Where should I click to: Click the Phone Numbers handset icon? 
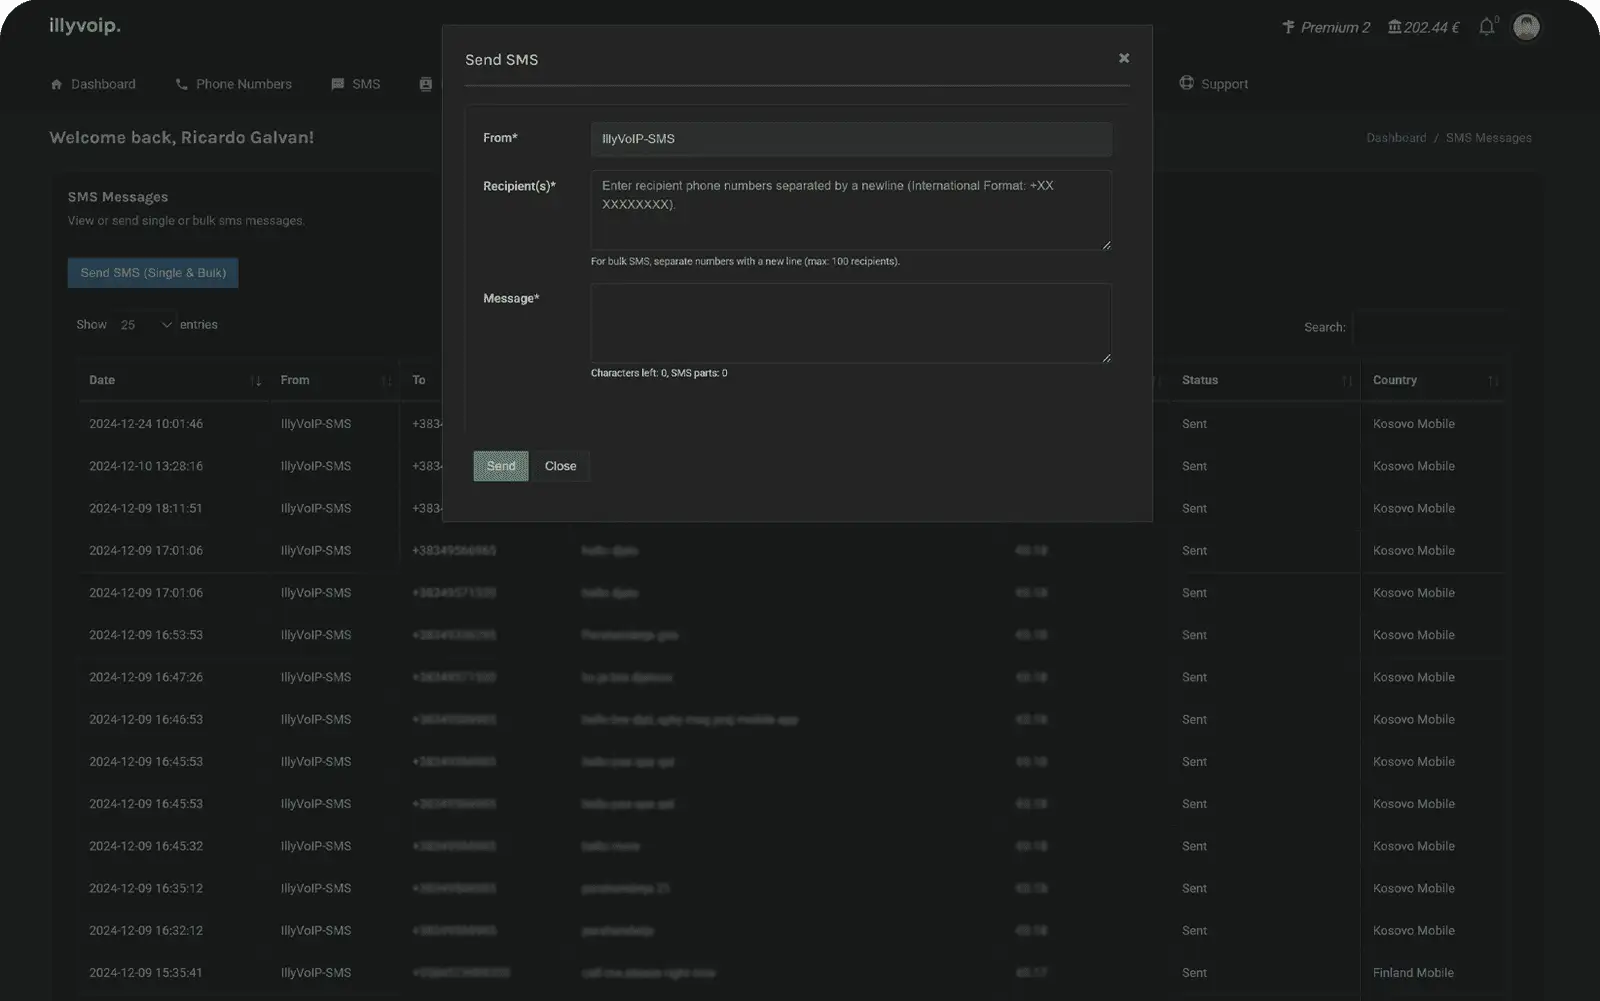tap(181, 85)
